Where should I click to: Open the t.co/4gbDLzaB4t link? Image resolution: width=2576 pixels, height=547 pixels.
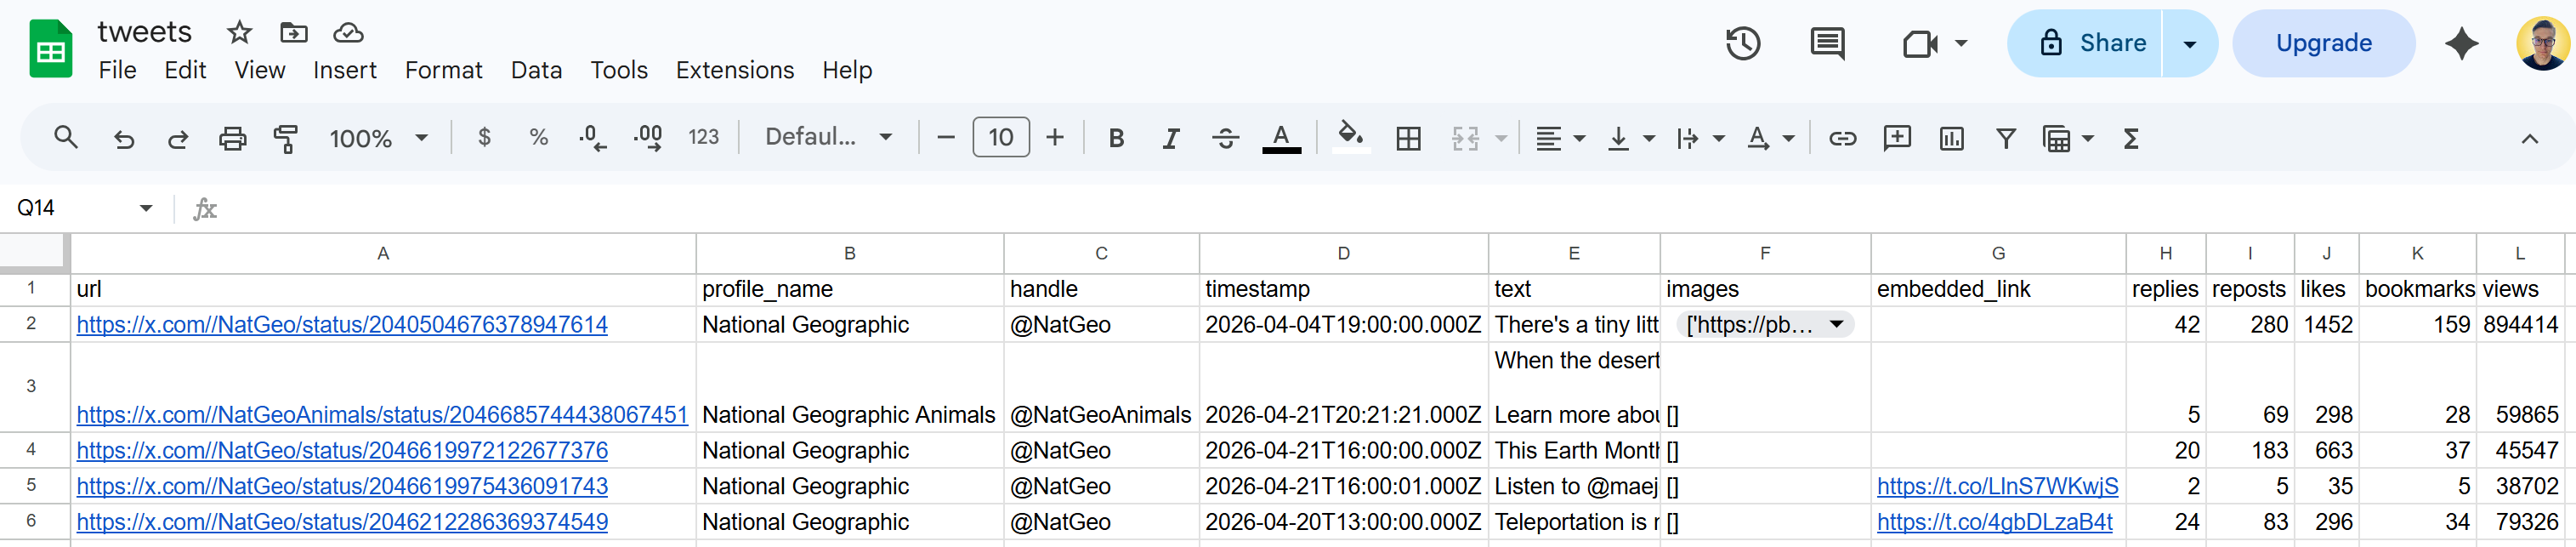(1994, 522)
